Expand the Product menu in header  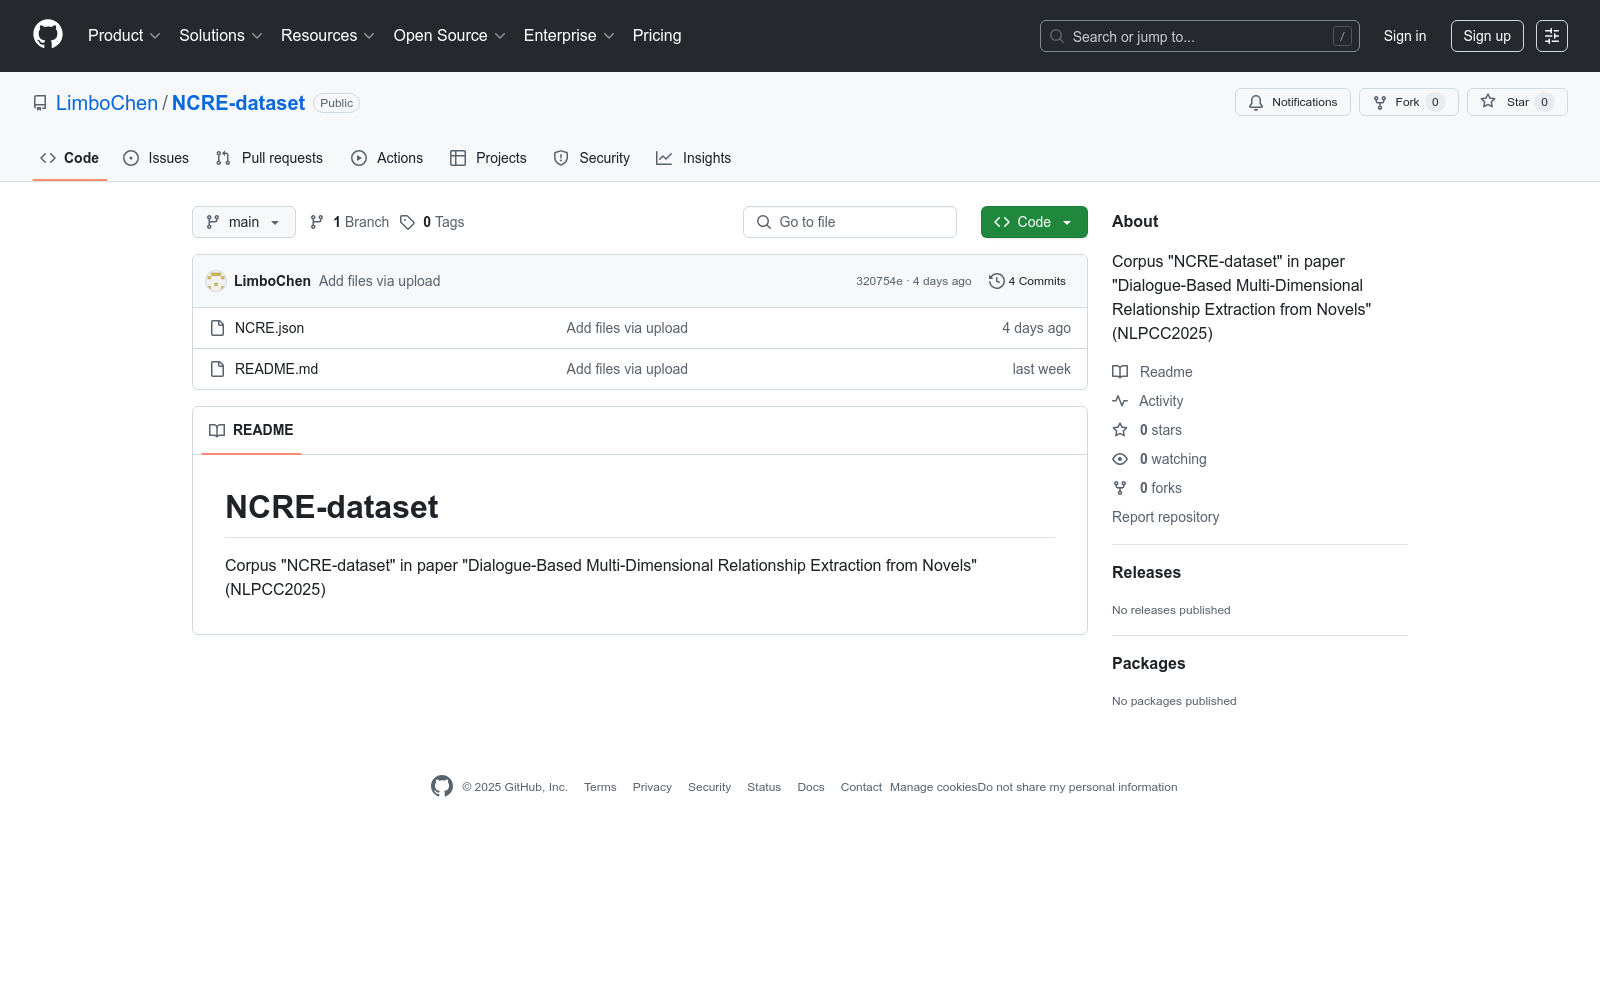tap(124, 36)
